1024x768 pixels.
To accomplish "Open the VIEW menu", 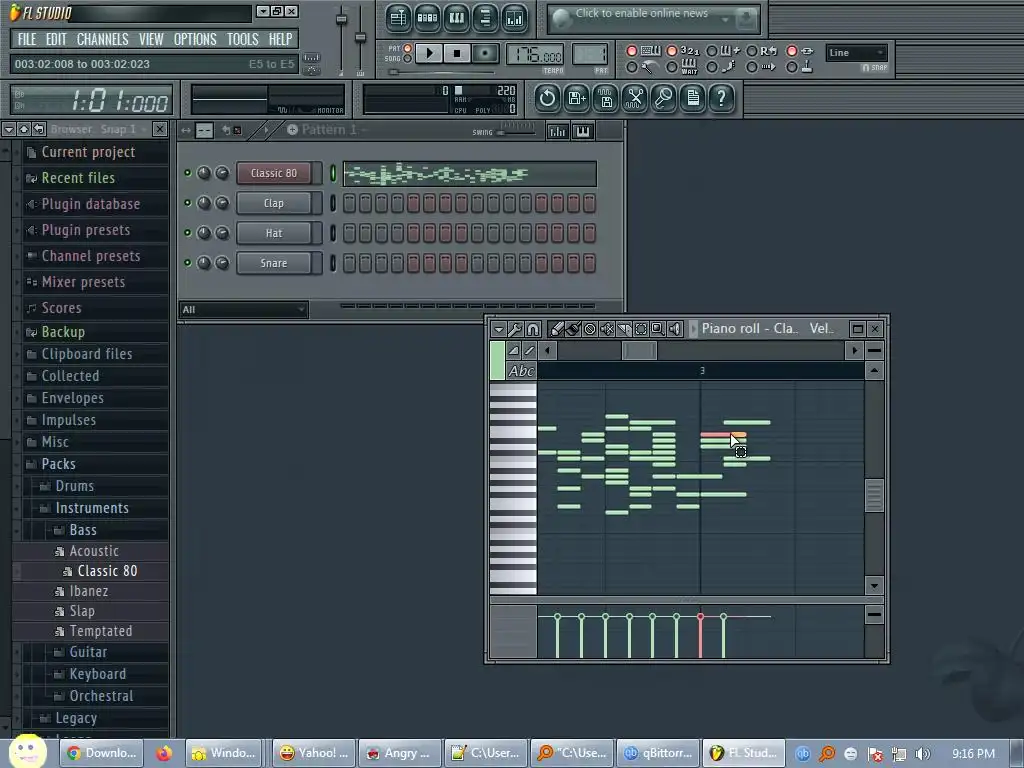I will 151,39.
